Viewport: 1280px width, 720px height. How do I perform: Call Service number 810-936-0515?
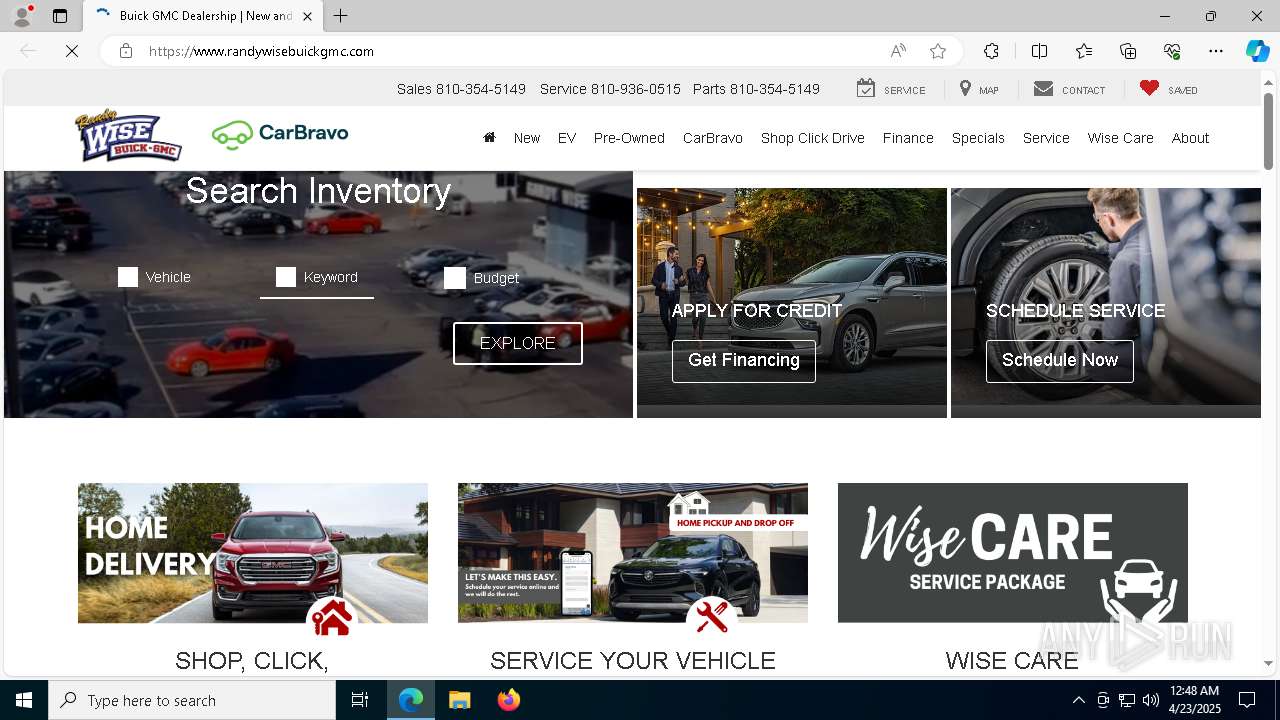[x=610, y=89]
